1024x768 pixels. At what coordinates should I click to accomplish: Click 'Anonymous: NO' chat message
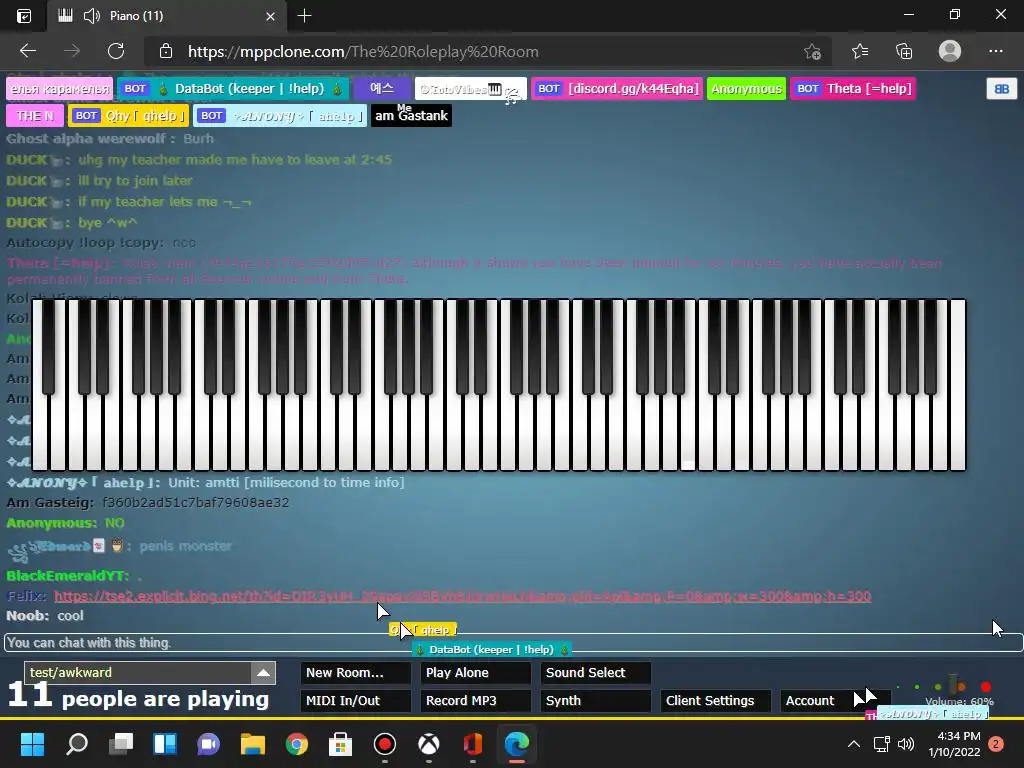click(x=65, y=523)
